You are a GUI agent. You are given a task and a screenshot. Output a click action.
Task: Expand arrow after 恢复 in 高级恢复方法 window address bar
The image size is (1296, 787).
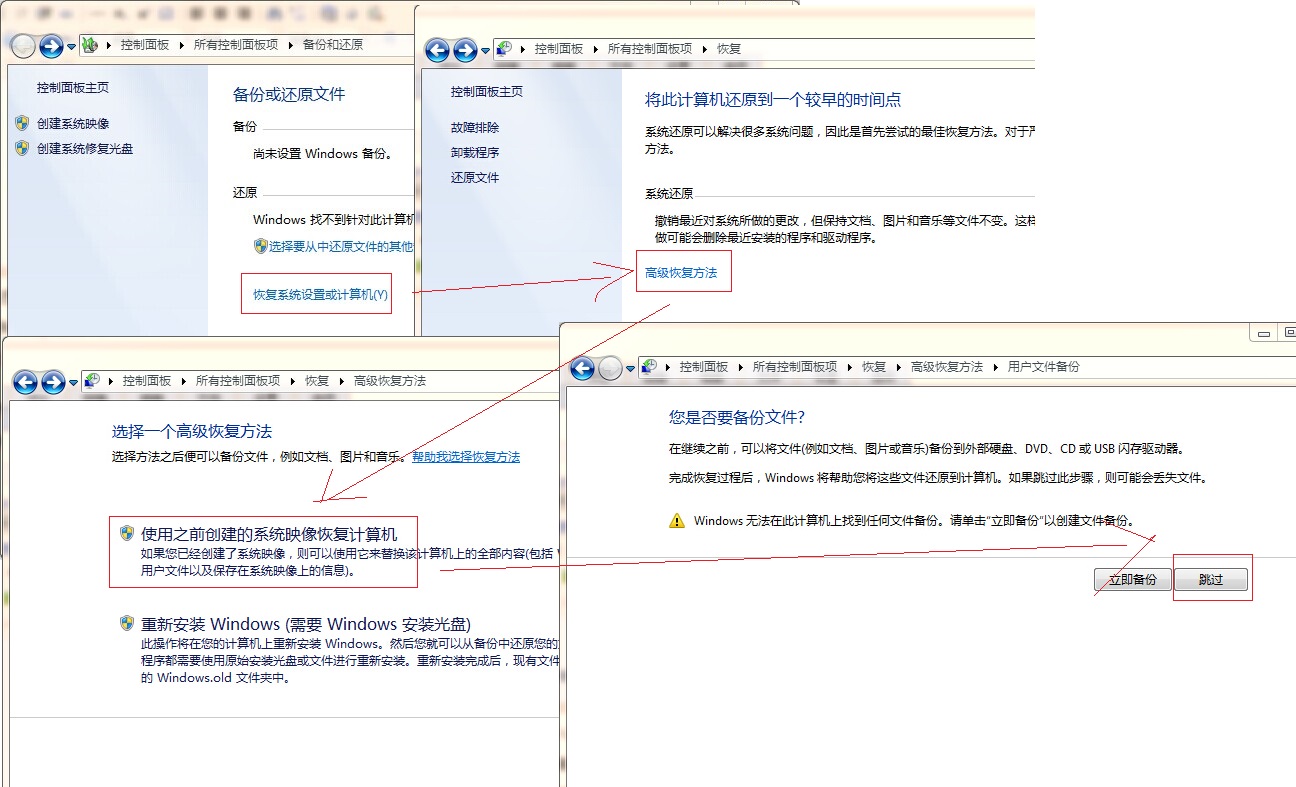340,381
